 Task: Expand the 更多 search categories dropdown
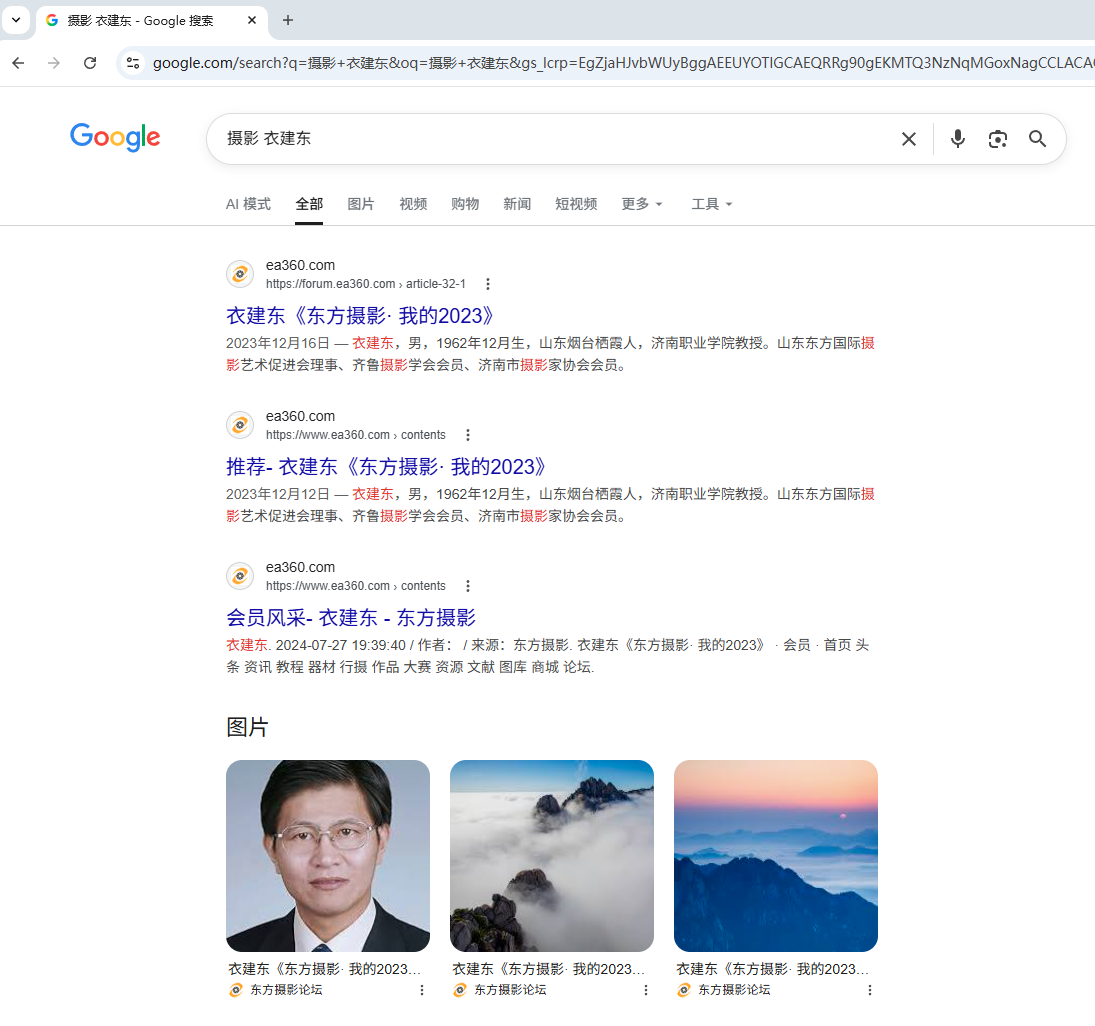click(641, 204)
